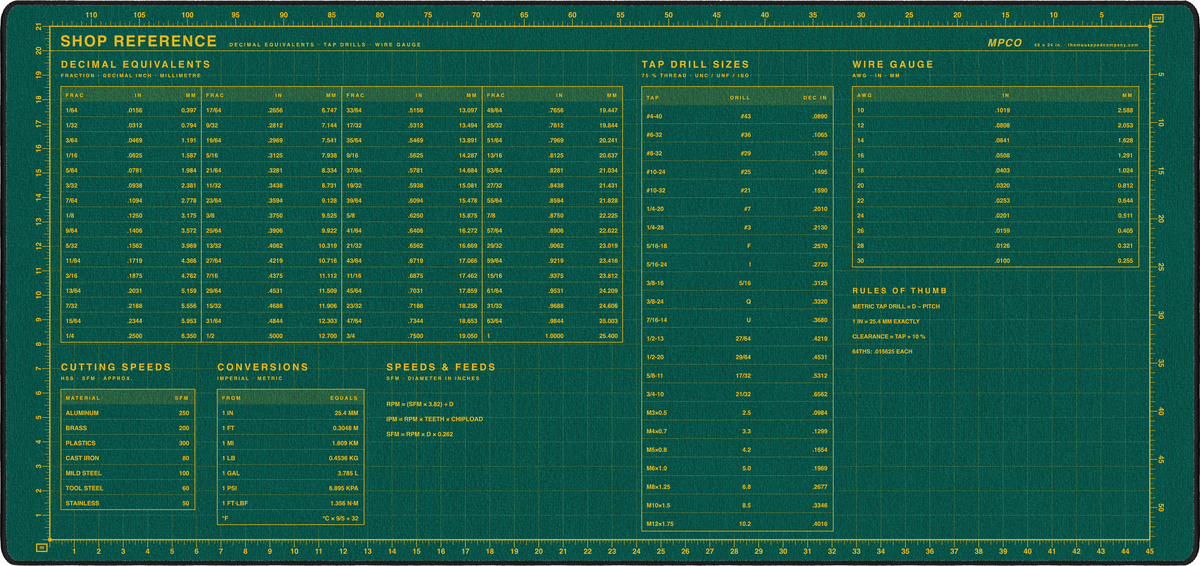Click the '10.2' drill size cell
This screenshot has height=566, width=1200.
pos(745,524)
